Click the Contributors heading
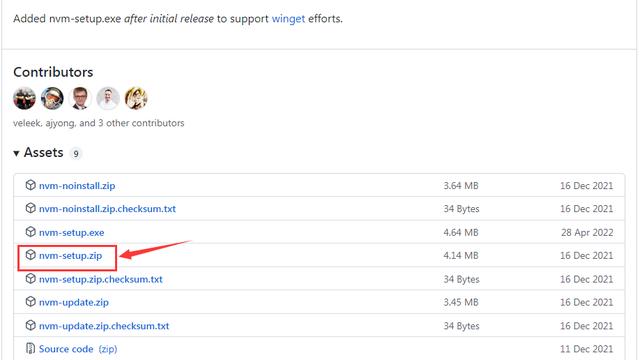This screenshot has height=360, width=640. (x=53, y=72)
